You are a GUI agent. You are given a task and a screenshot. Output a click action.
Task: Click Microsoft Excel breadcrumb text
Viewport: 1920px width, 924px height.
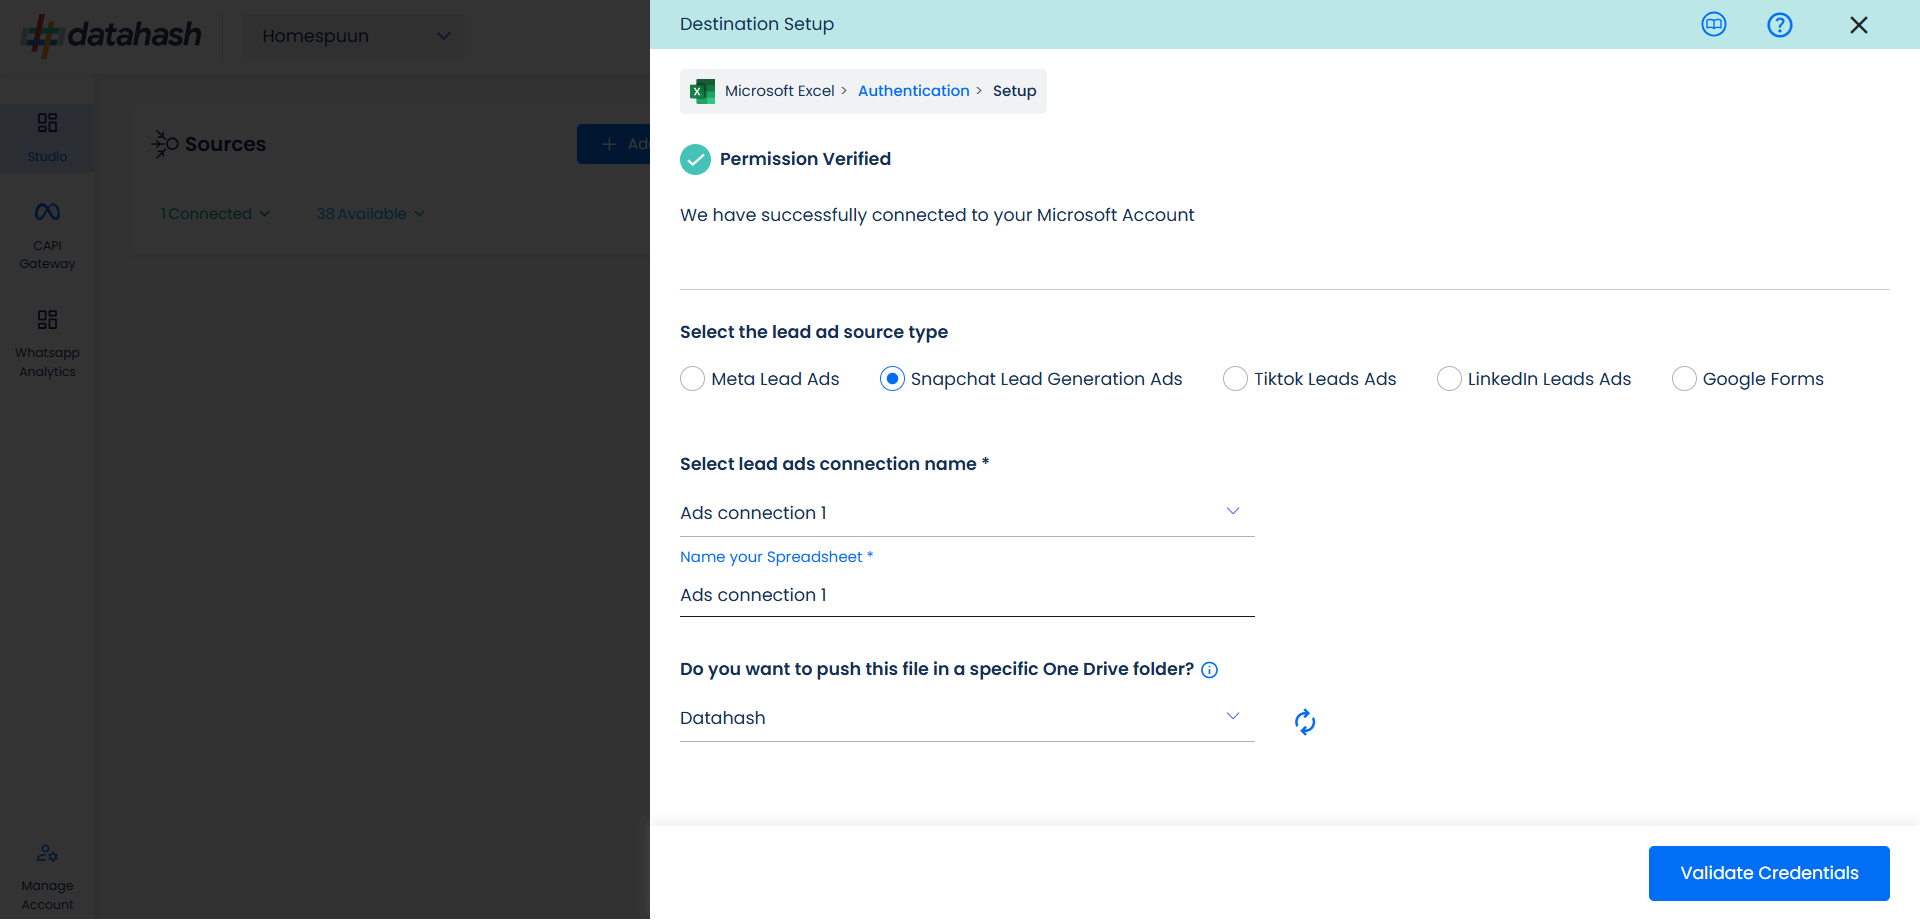pyautogui.click(x=779, y=91)
